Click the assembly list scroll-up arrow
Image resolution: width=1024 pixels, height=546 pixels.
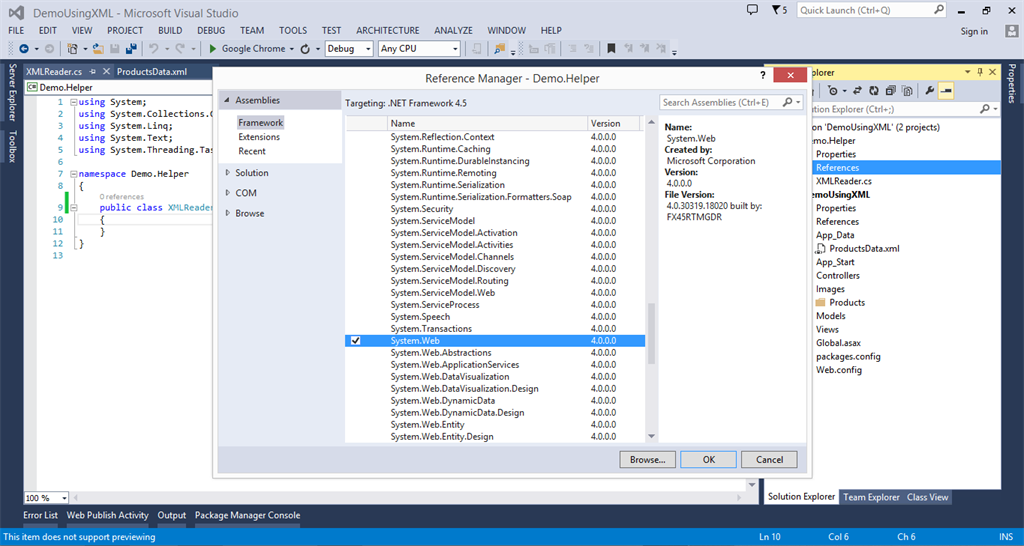(x=651, y=123)
